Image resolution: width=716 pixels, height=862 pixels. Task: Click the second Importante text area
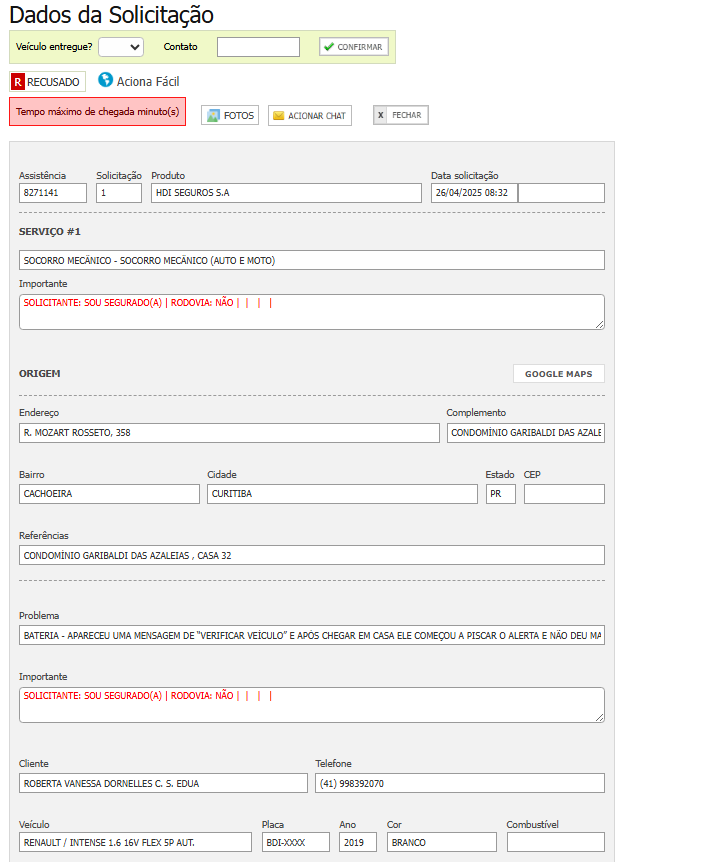click(312, 705)
